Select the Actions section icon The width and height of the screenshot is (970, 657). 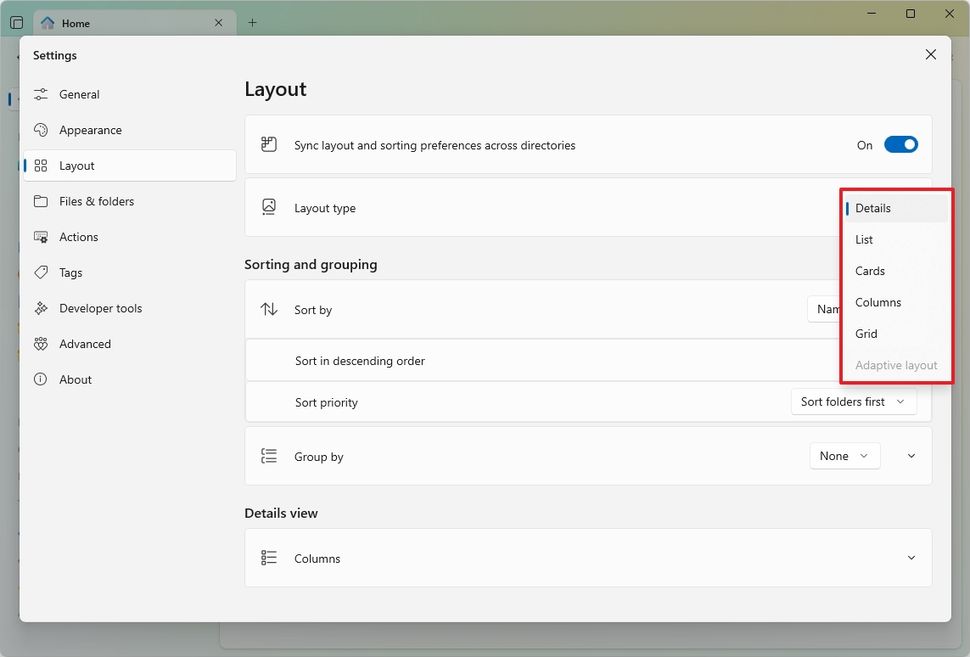pos(40,237)
